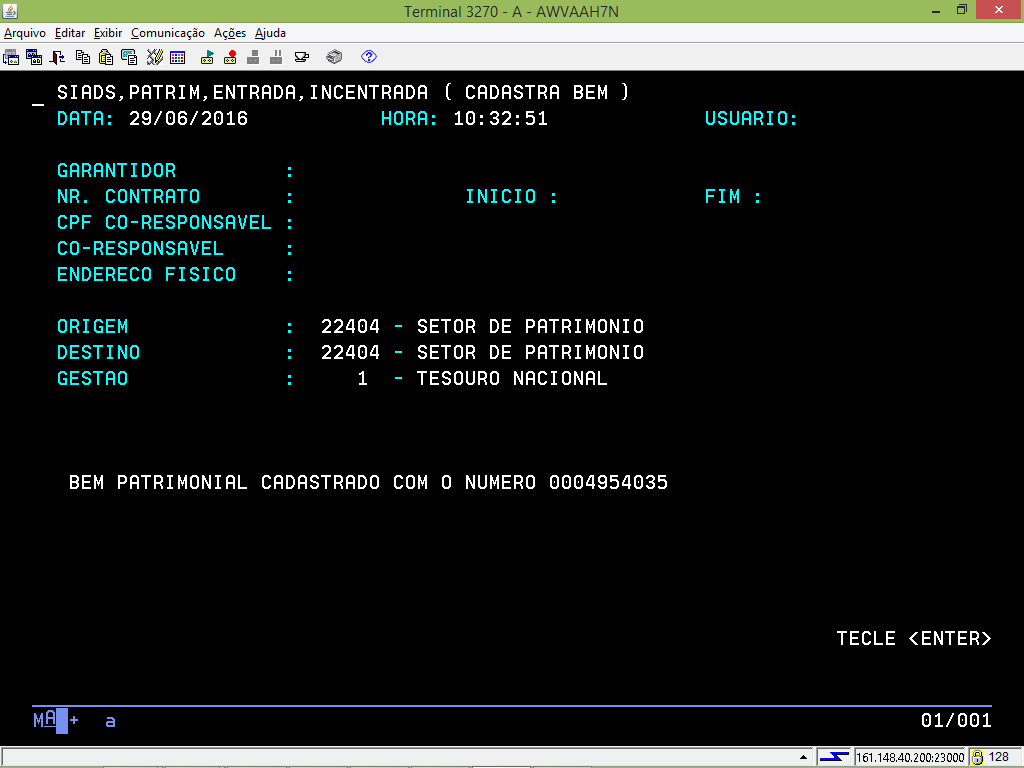Click the grayed pause macro icon
The width and height of the screenshot is (1024, 768).
(x=276, y=57)
